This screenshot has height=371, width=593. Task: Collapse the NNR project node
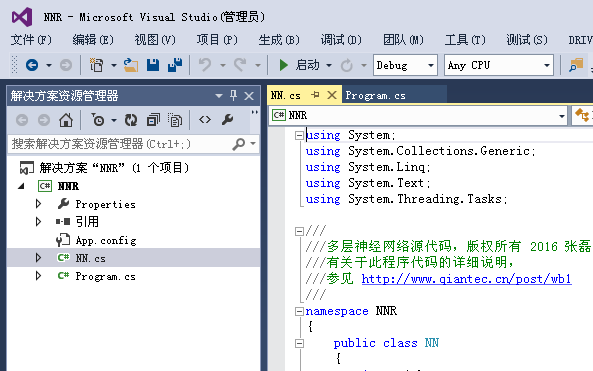coord(21,186)
